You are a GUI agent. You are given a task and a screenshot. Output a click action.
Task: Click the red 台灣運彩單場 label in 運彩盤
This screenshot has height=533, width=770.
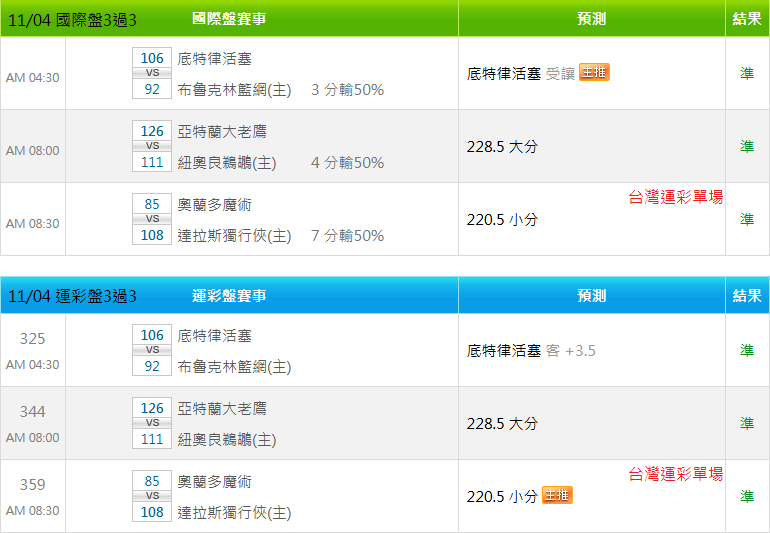(676, 474)
